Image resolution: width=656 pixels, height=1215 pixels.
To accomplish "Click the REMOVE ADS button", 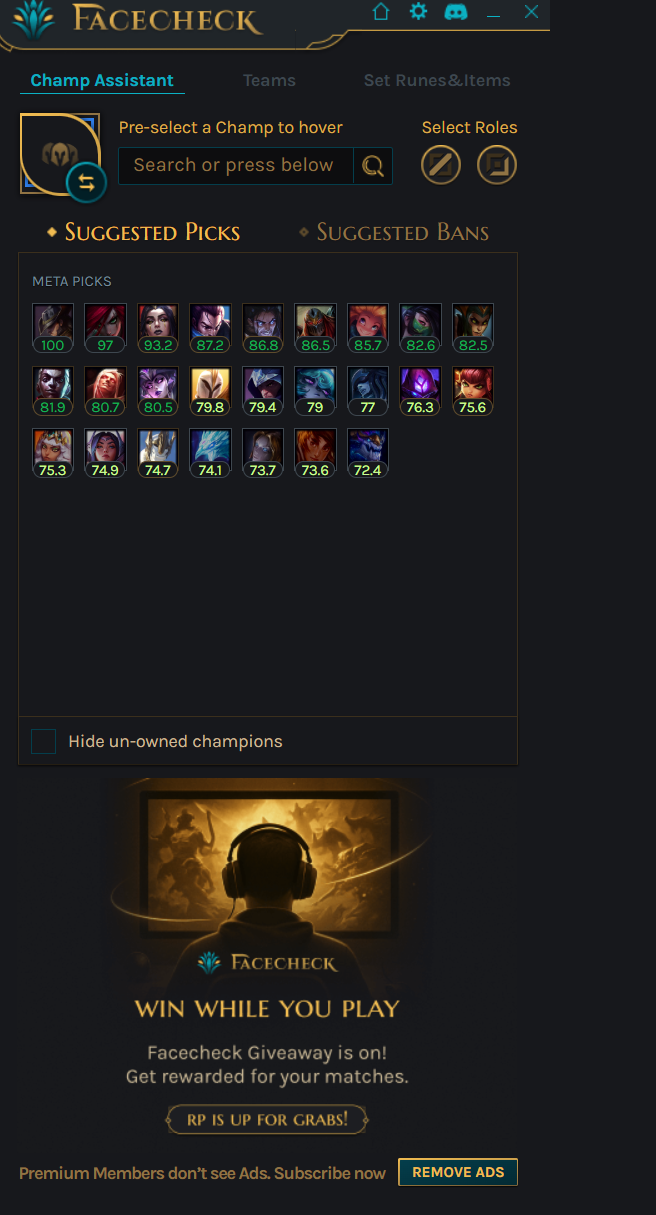I will (x=458, y=1172).
